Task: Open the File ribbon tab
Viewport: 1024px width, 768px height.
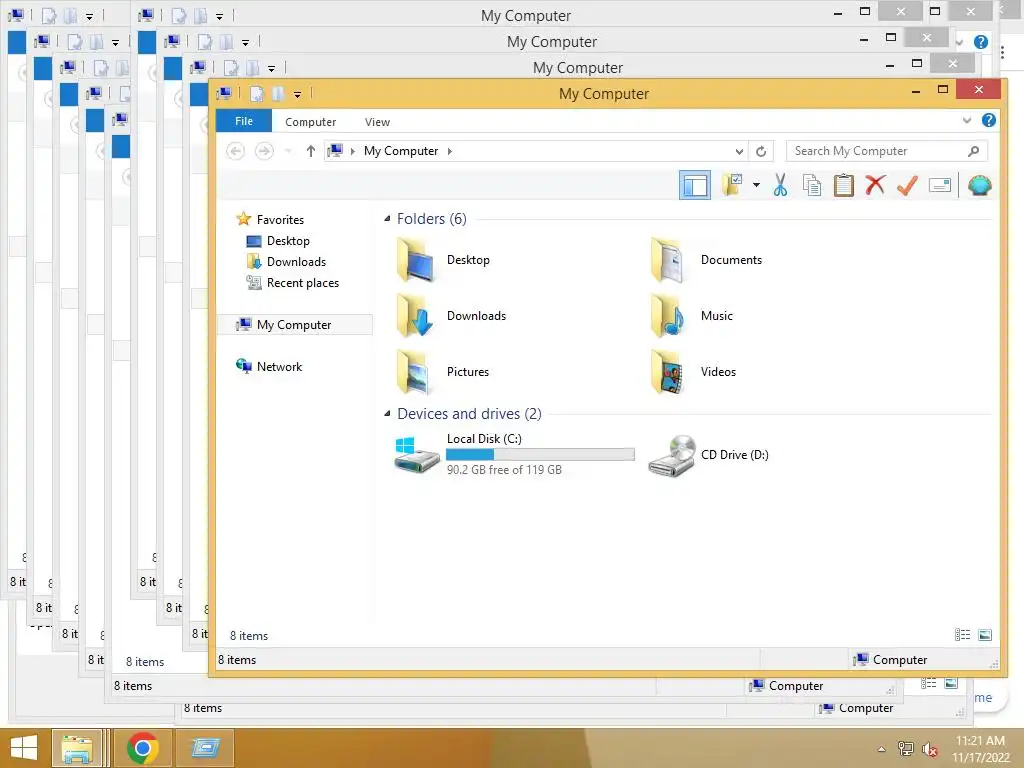Action: click(244, 121)
